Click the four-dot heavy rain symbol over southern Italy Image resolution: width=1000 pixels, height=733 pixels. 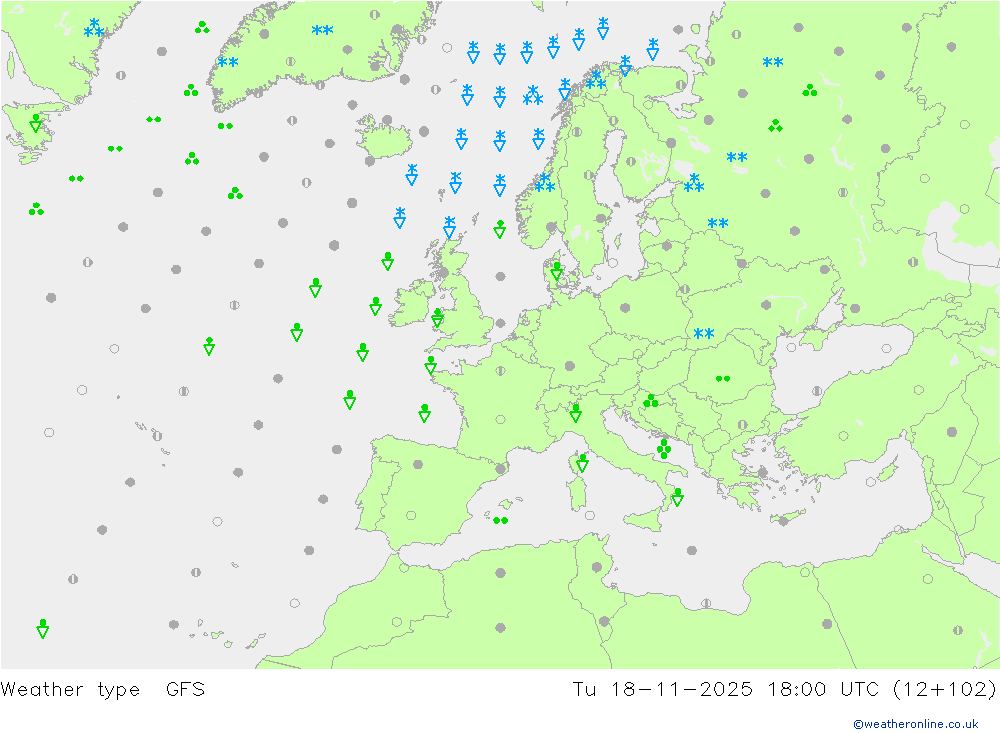click(664, 448)
